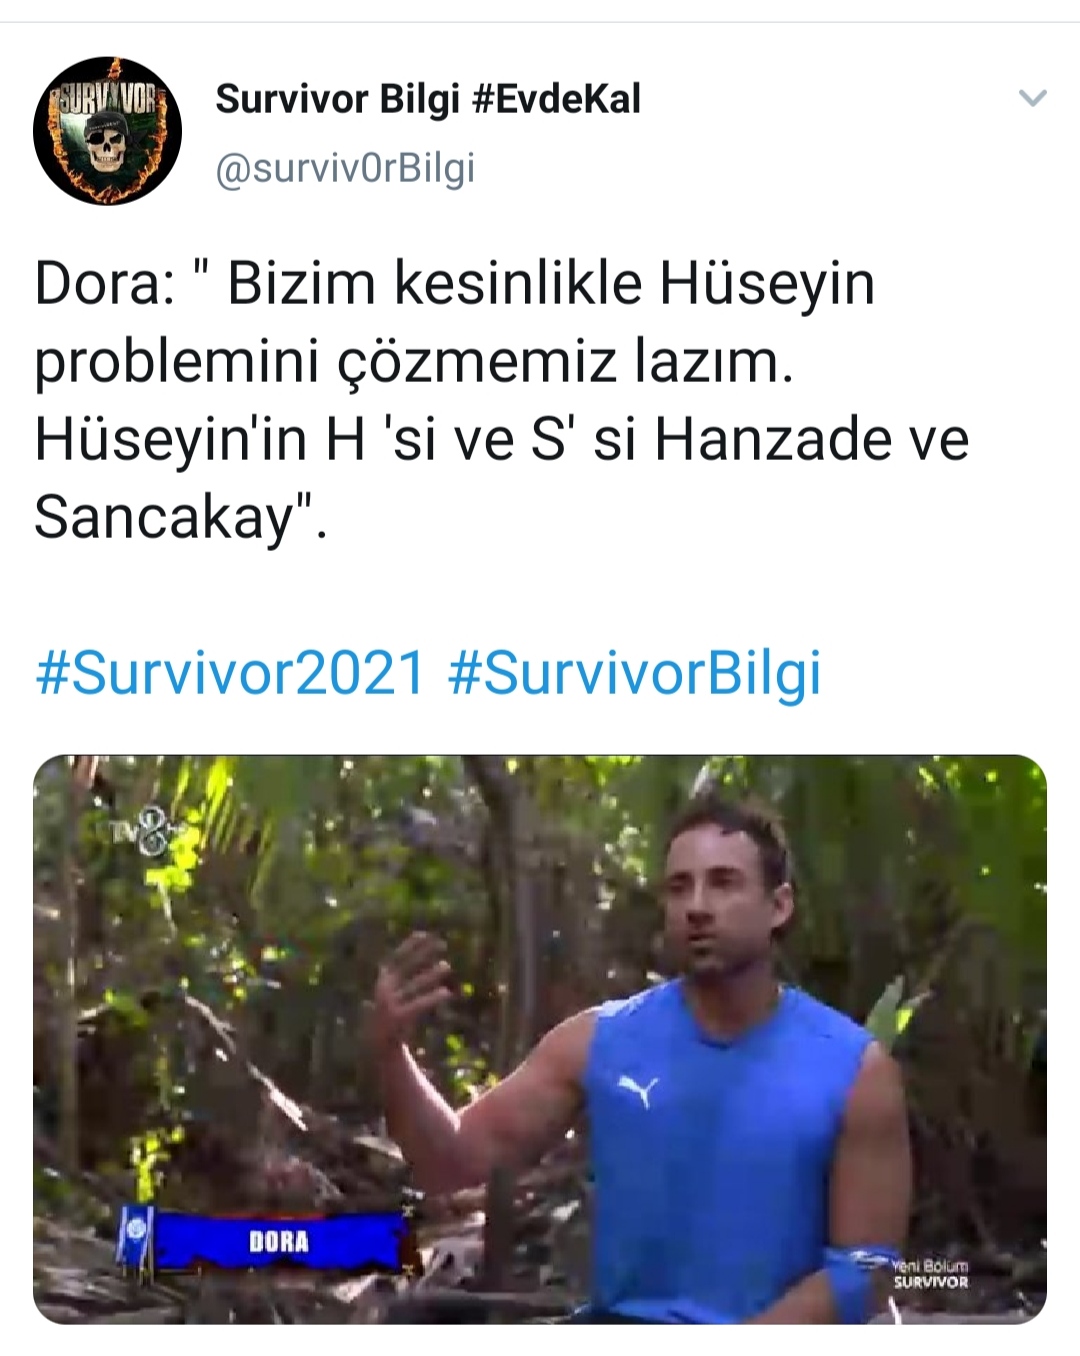Expand the tweet options chevron
This screenshot has height=1356, width=1080.
(1032, 98)
